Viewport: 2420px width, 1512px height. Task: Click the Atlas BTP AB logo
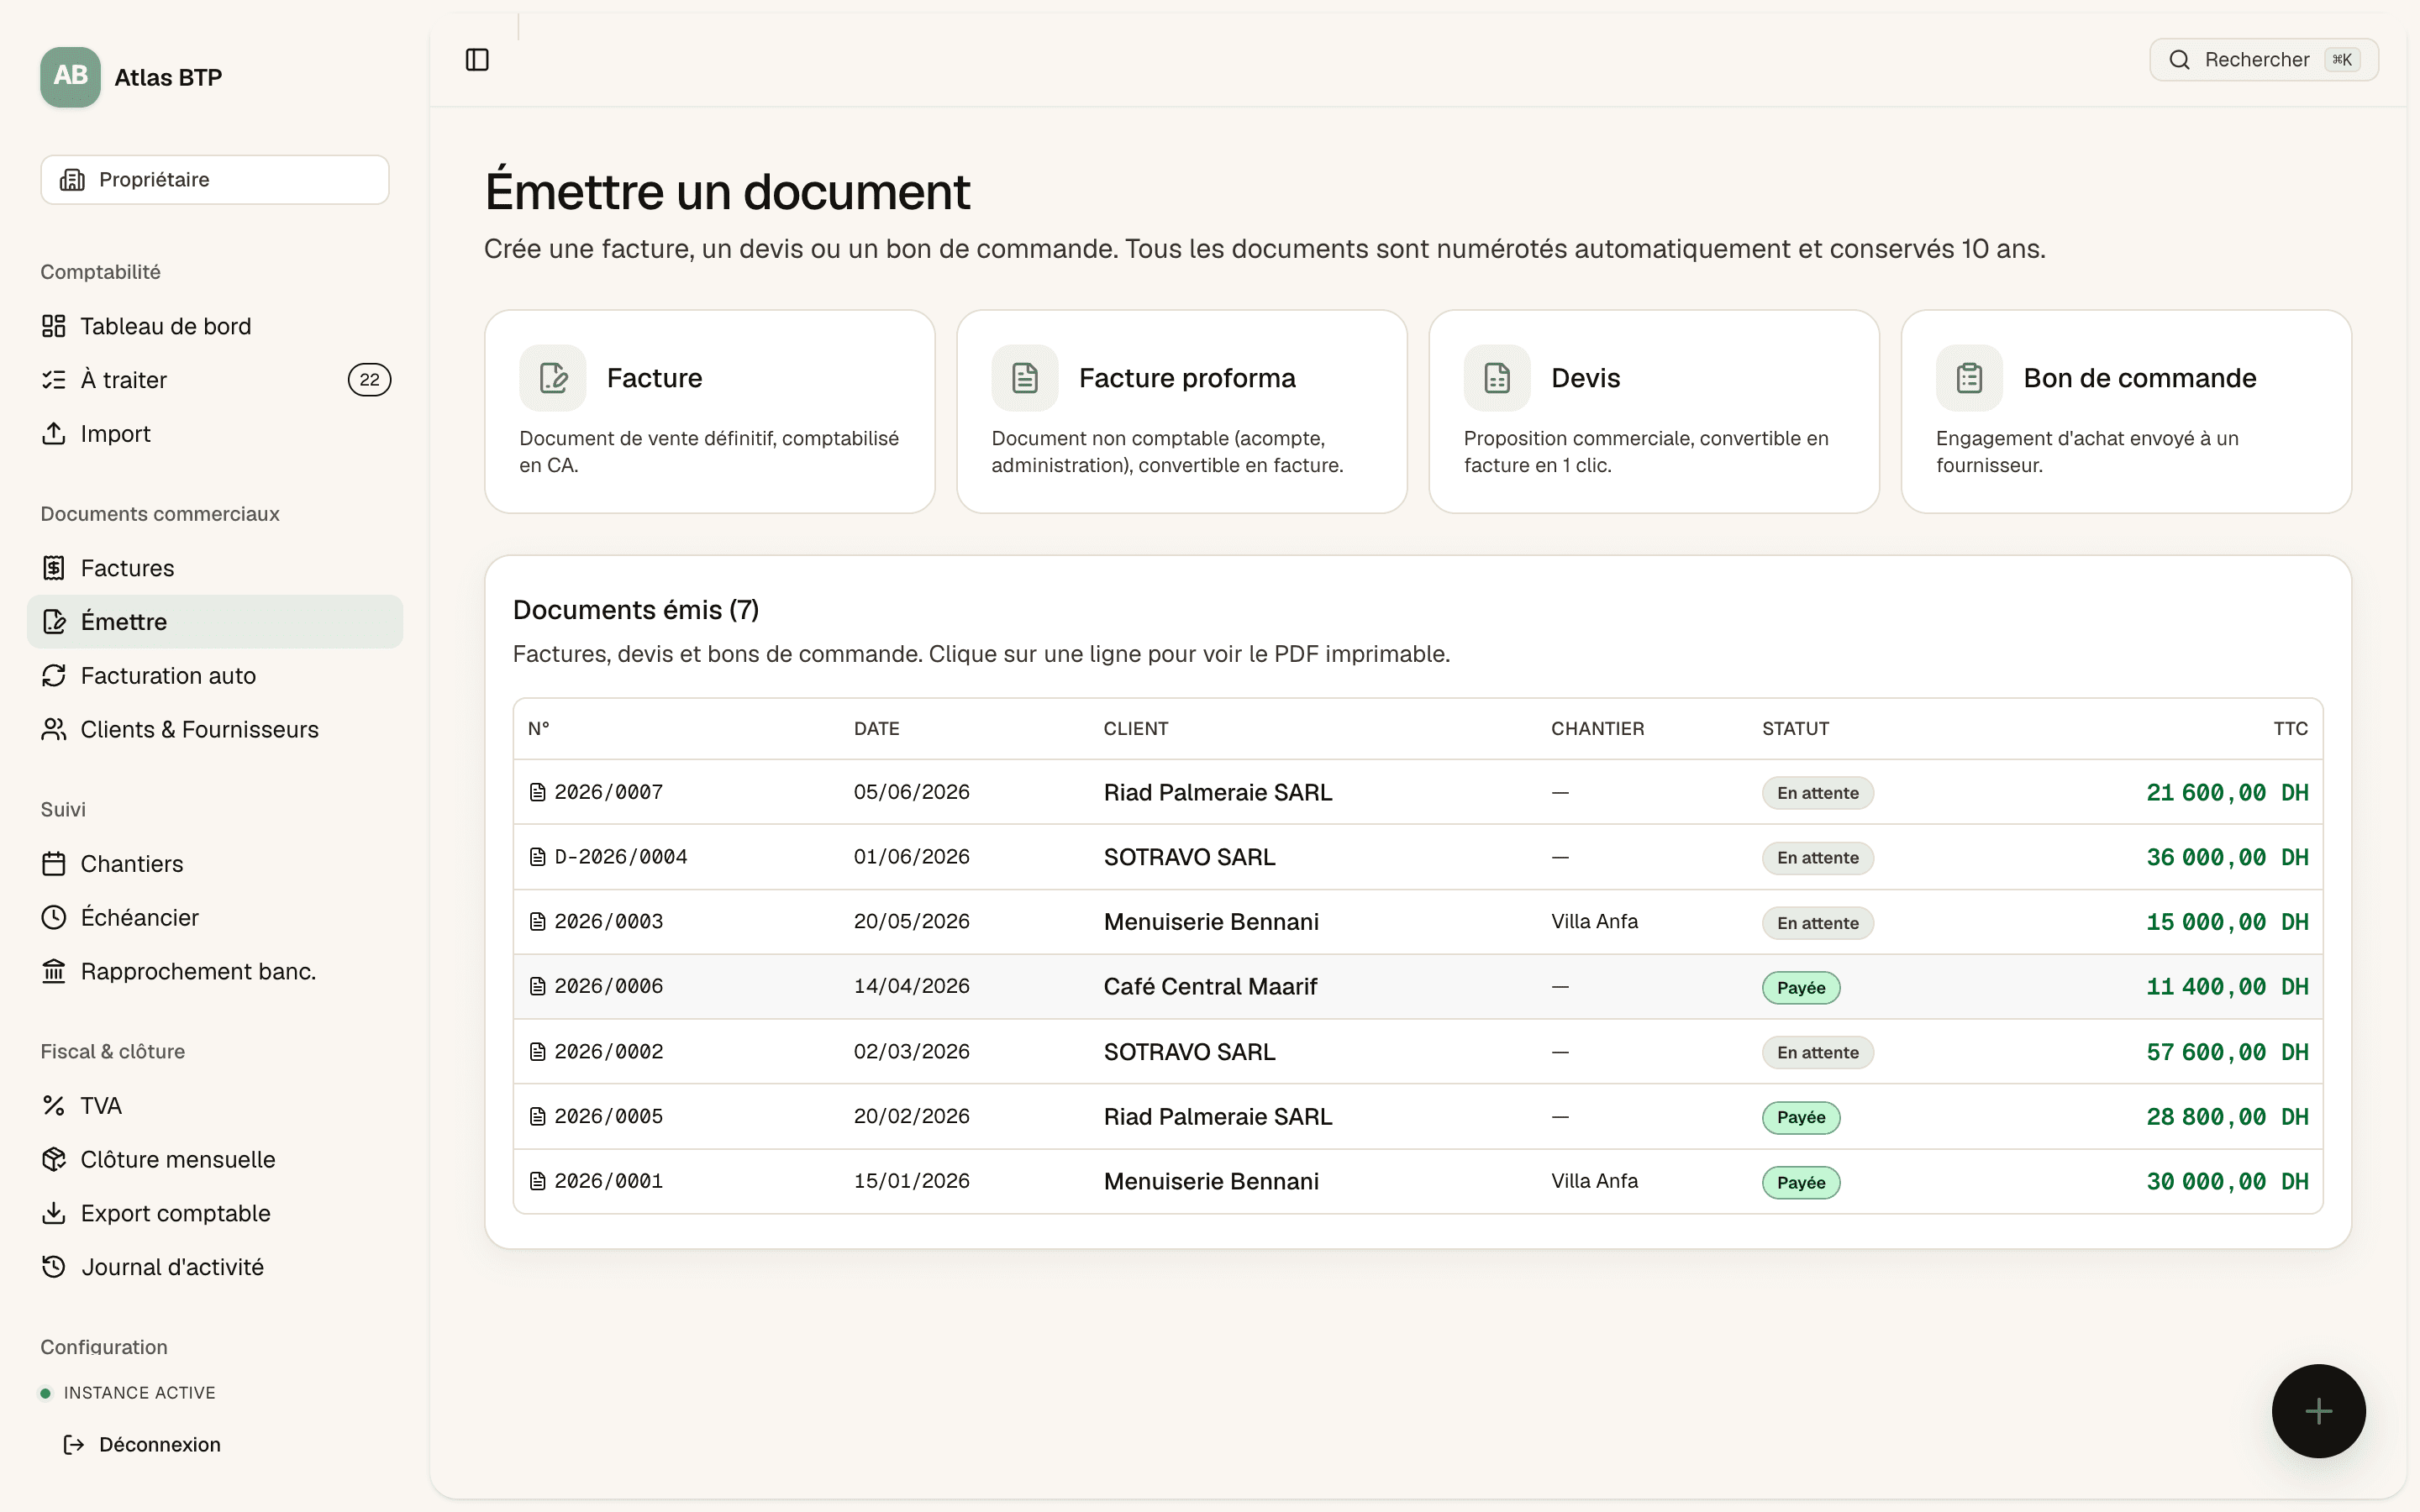(70, 77)
